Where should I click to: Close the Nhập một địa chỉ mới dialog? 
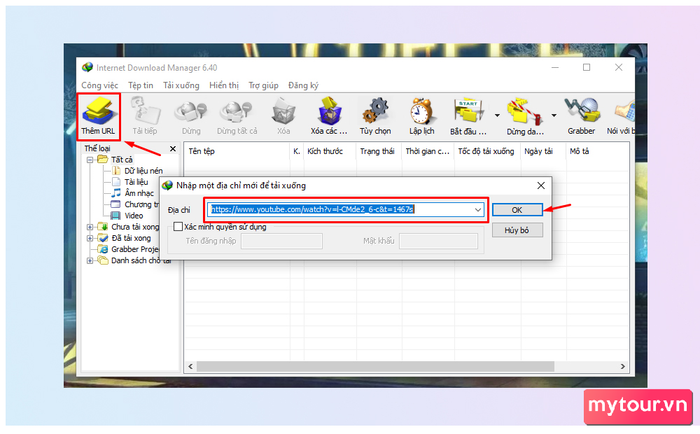(541, 185)
